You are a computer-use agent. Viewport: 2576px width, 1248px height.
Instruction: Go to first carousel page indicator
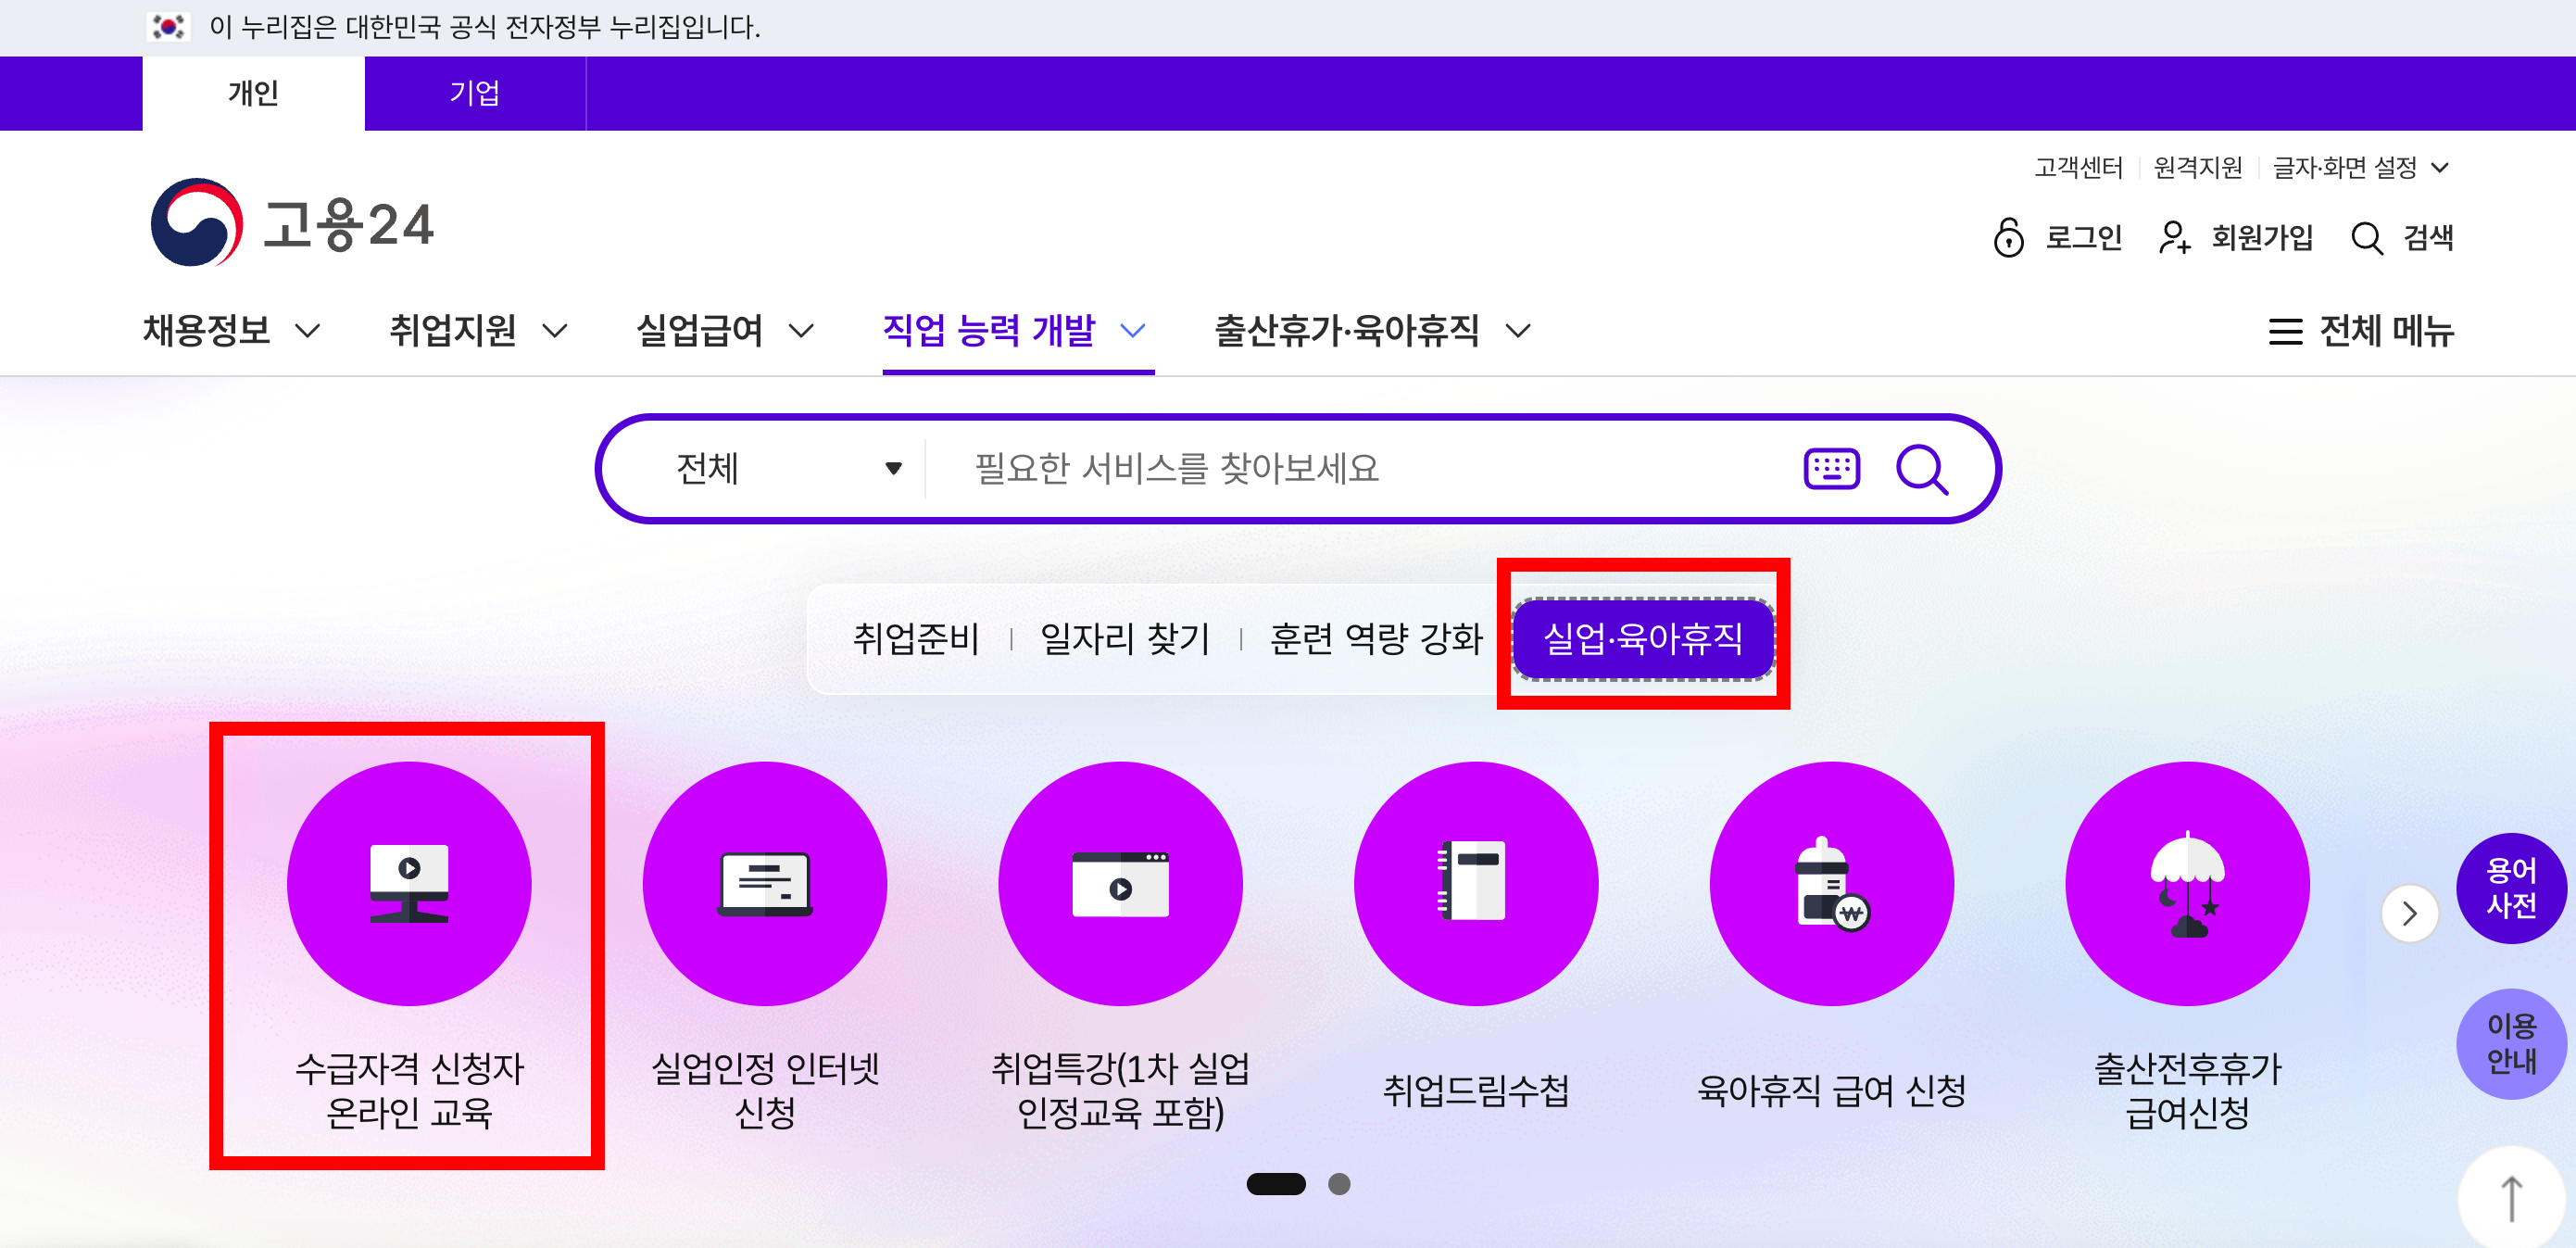click(1276, 1184)
